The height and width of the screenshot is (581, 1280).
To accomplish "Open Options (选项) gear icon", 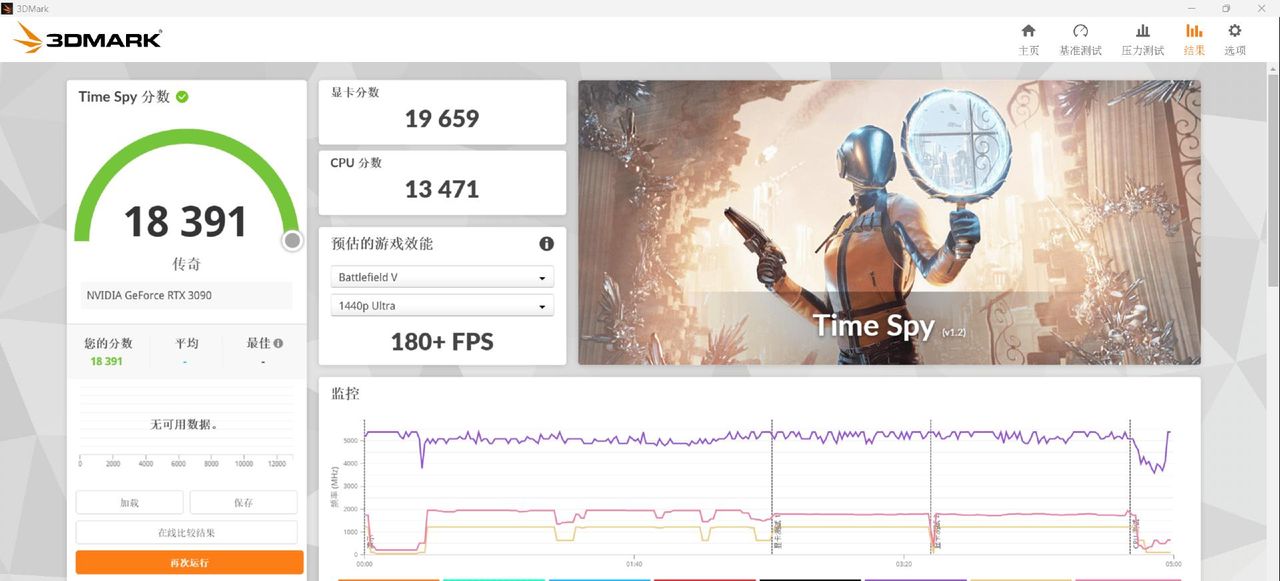I will coord(1235,32).
